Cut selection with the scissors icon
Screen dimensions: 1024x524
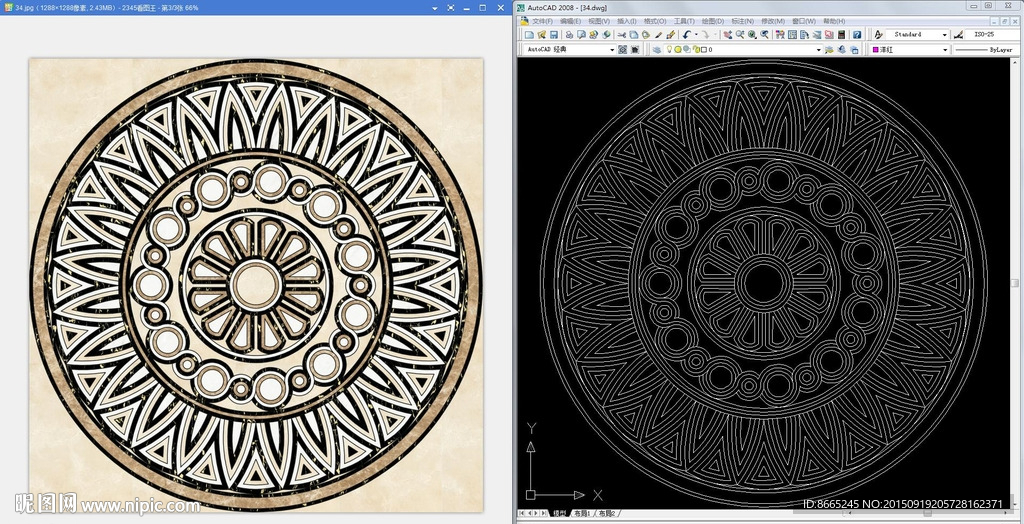click(x=622, y=35)
